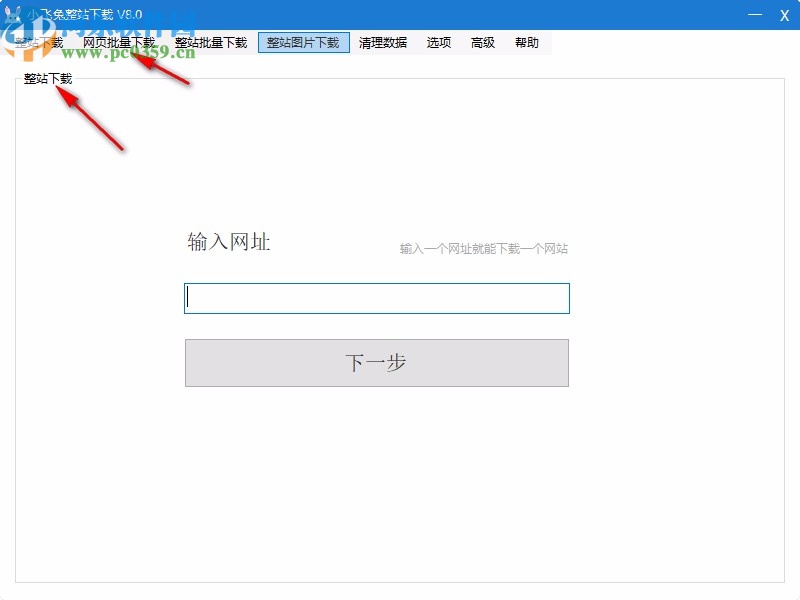This screenshot has width=800, height=600.
Task: Switch to the 整站批量下载 tab
Action: (210, 42)
